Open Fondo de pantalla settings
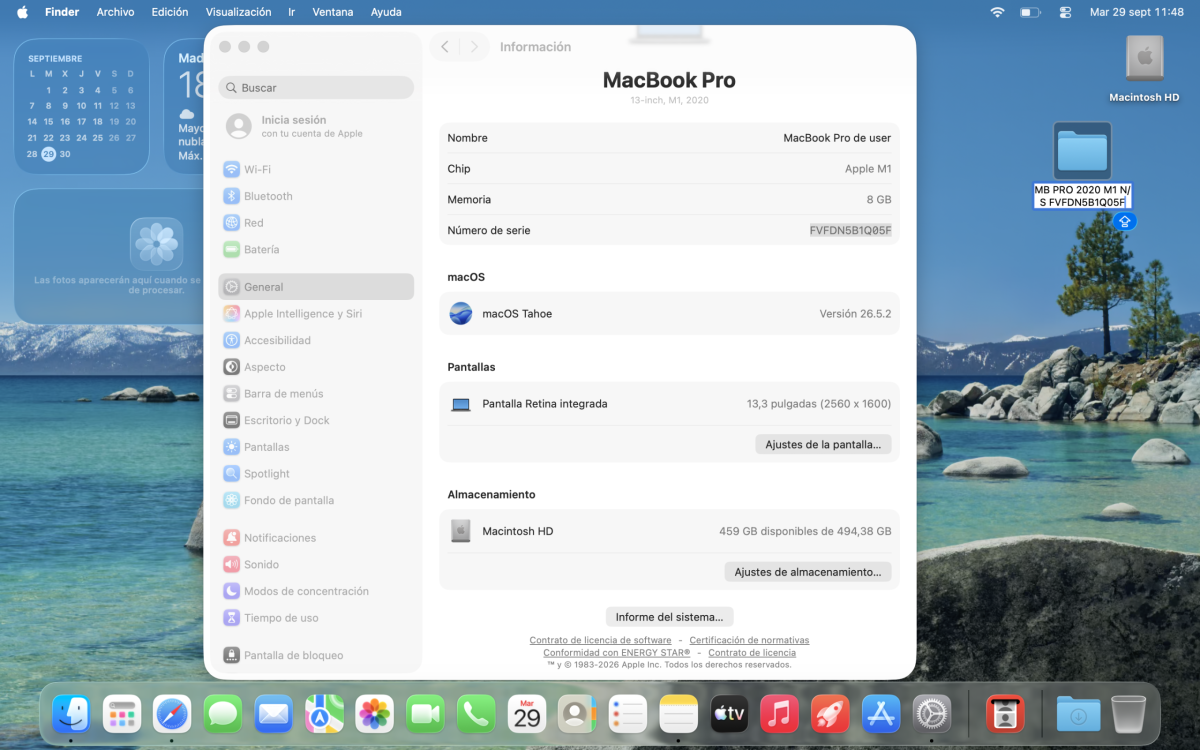 coord(316,501)
